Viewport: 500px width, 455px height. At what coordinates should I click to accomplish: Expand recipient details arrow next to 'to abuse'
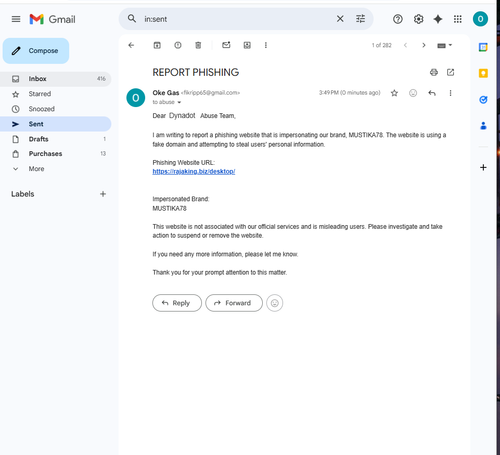(x=179, y=102)
